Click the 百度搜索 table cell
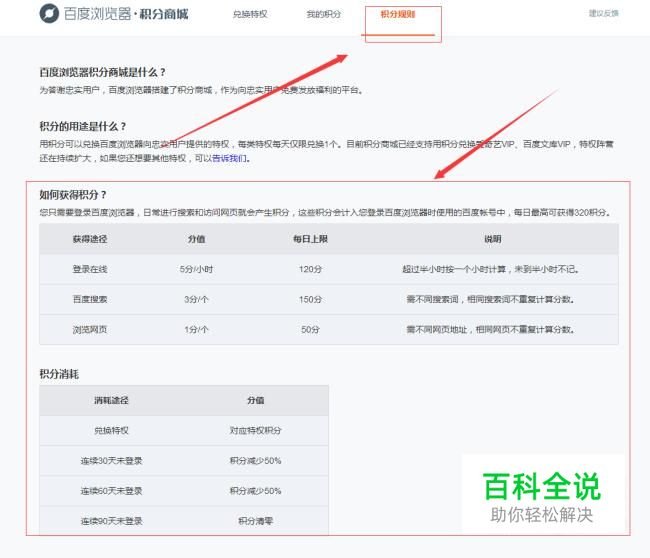This screenshot has width=650, height=558. click(x=90, y=299)
